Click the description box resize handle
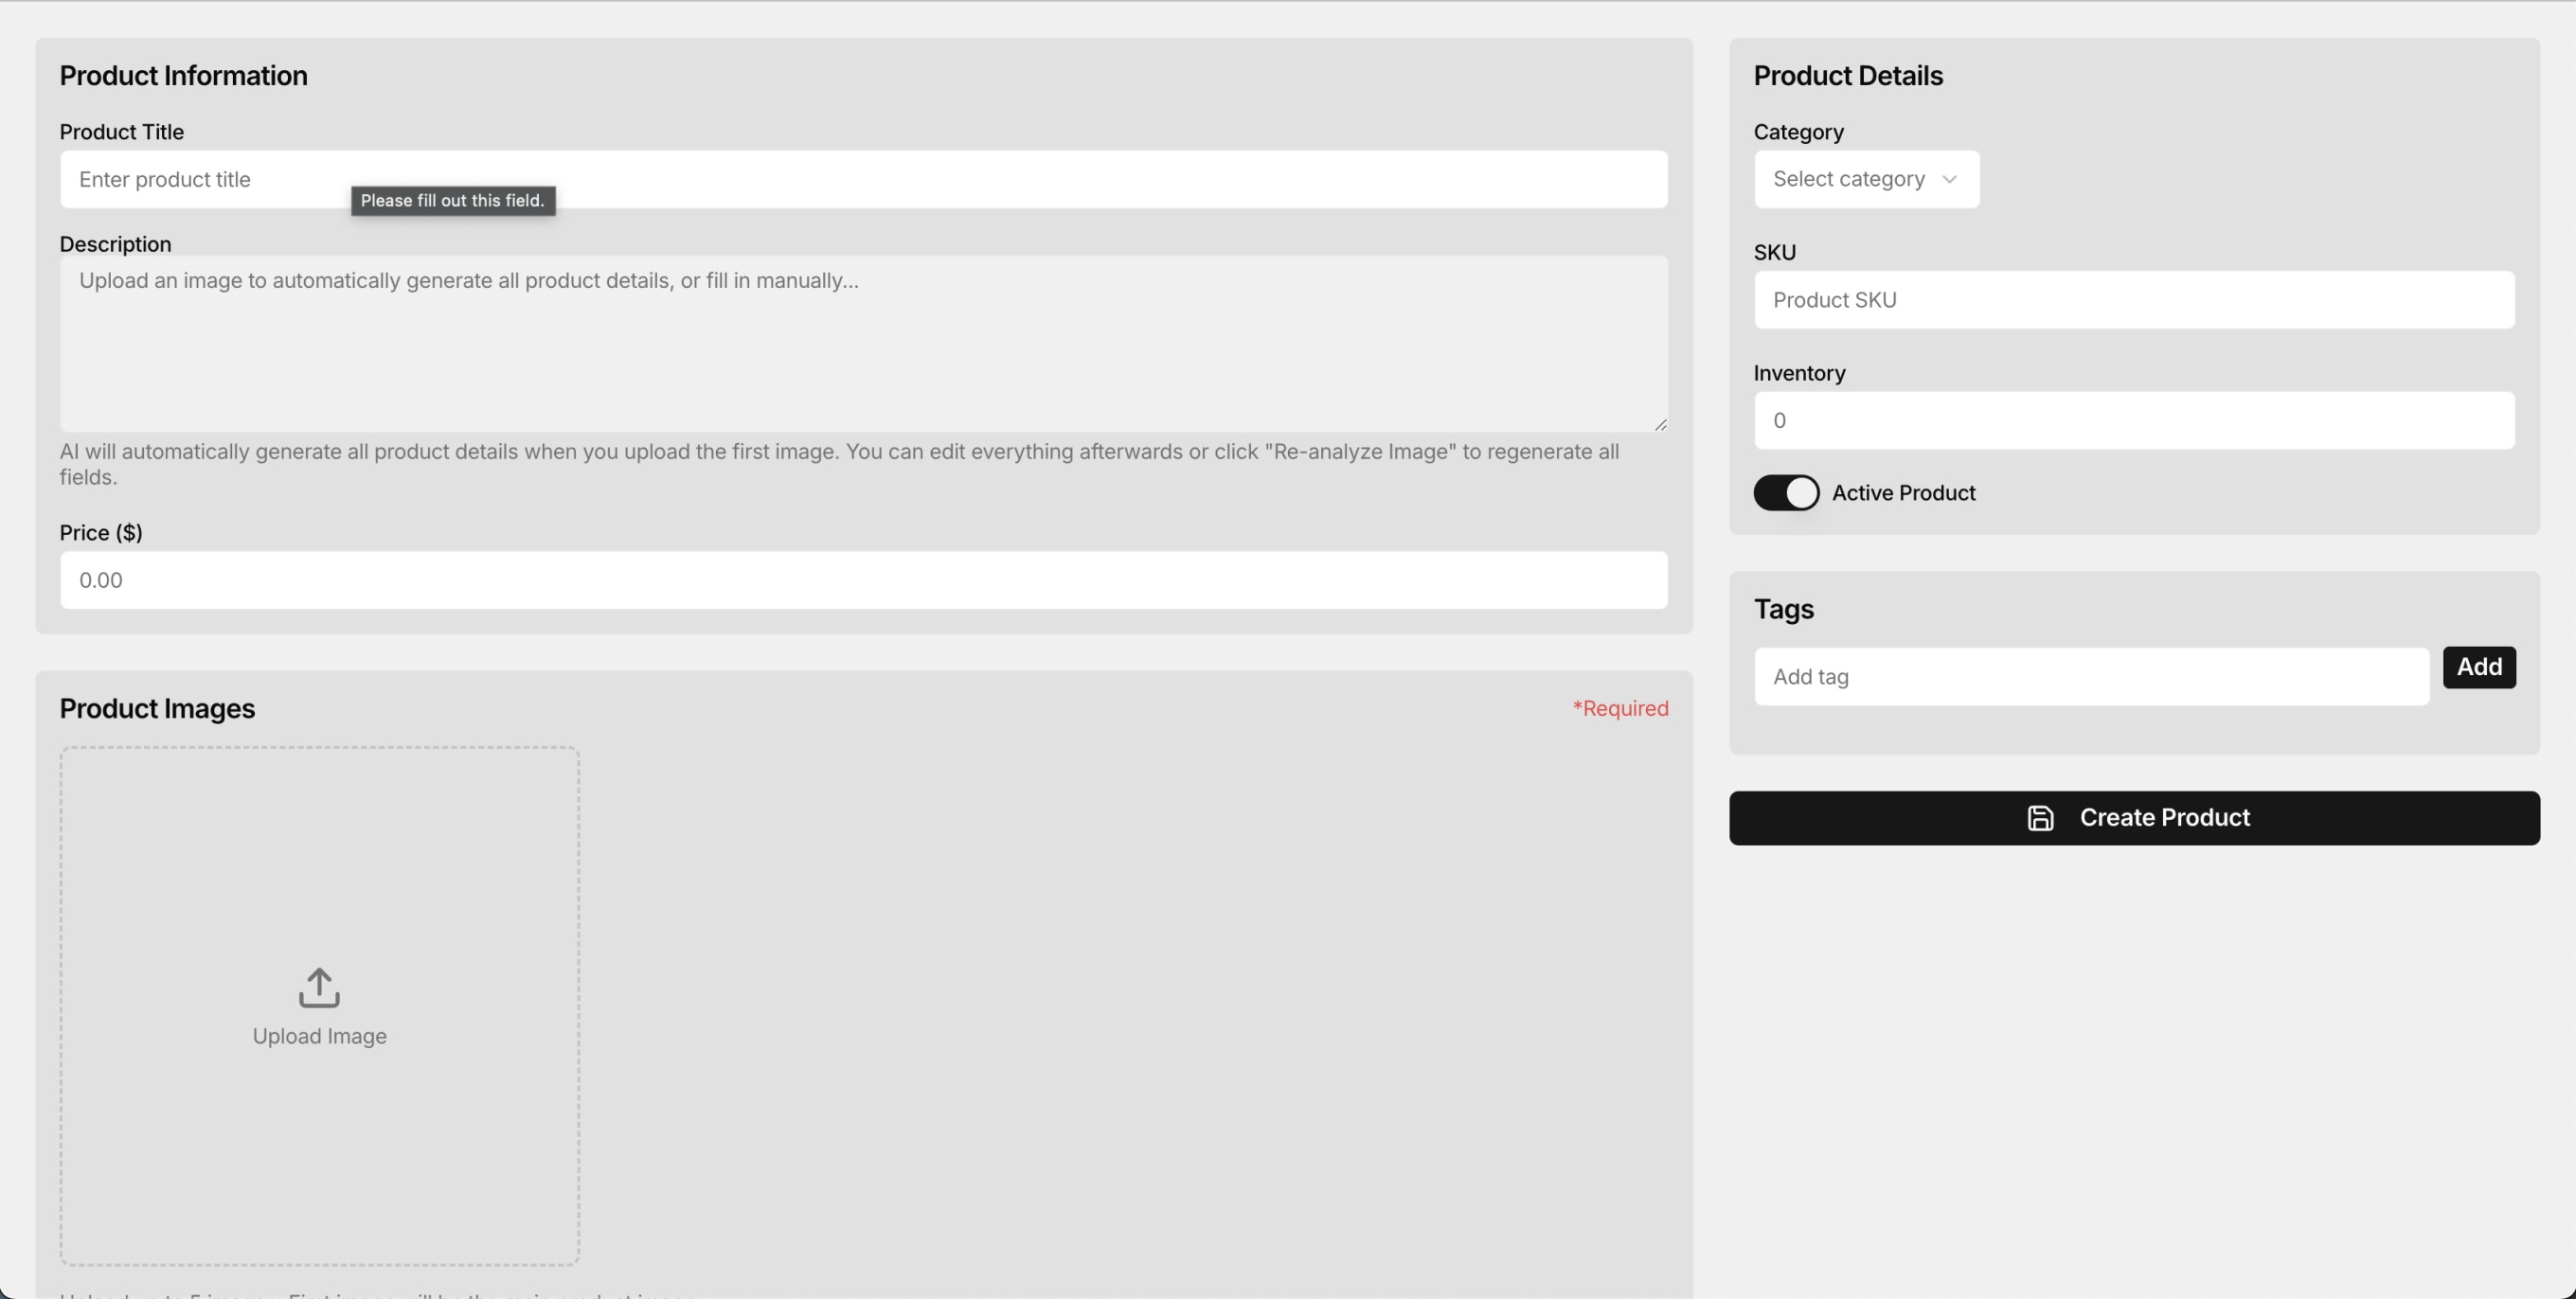This screenshot has width=2576, height=1299. pyautogui.click(x=1660, y=425)
